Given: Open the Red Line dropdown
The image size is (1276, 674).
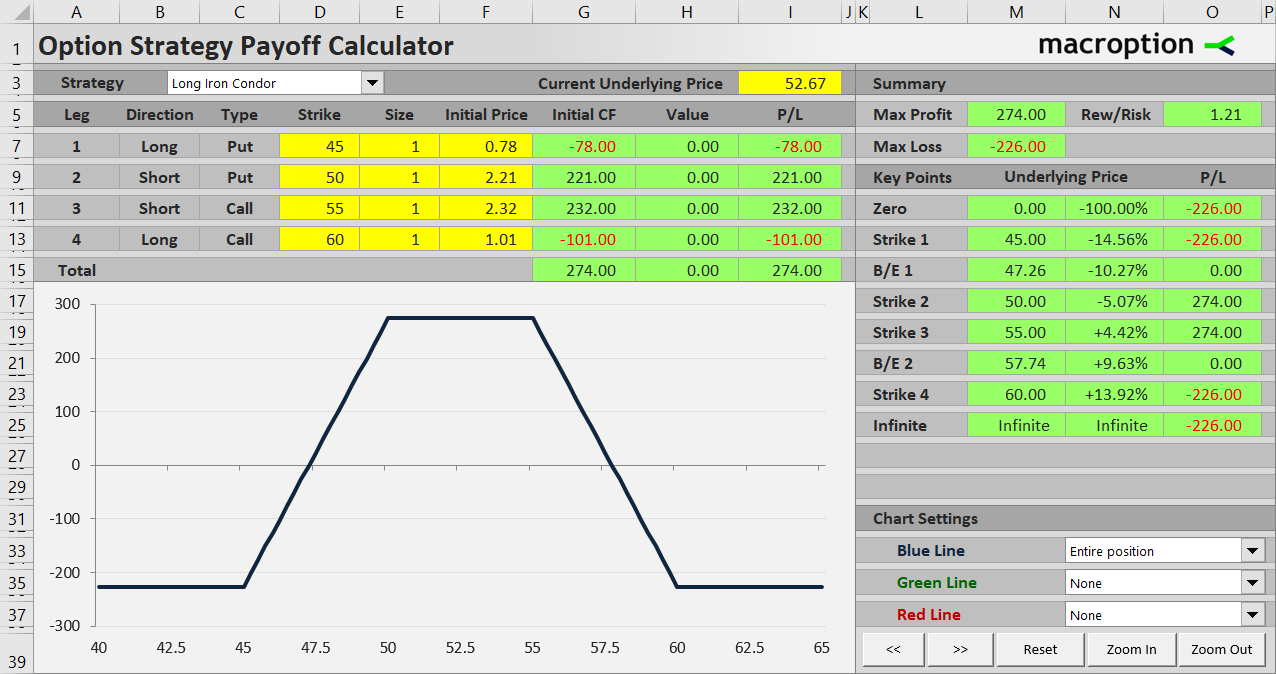Looking at the screenshot, I should coord(1253,615).
